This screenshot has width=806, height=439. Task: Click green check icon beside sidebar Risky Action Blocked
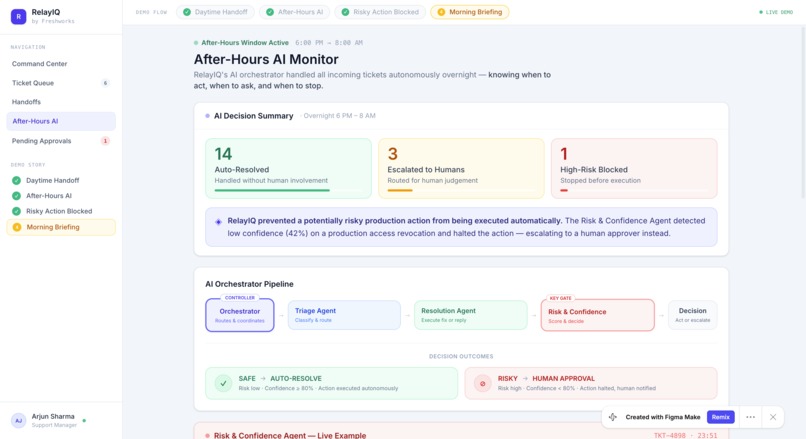tap(16, 211)
